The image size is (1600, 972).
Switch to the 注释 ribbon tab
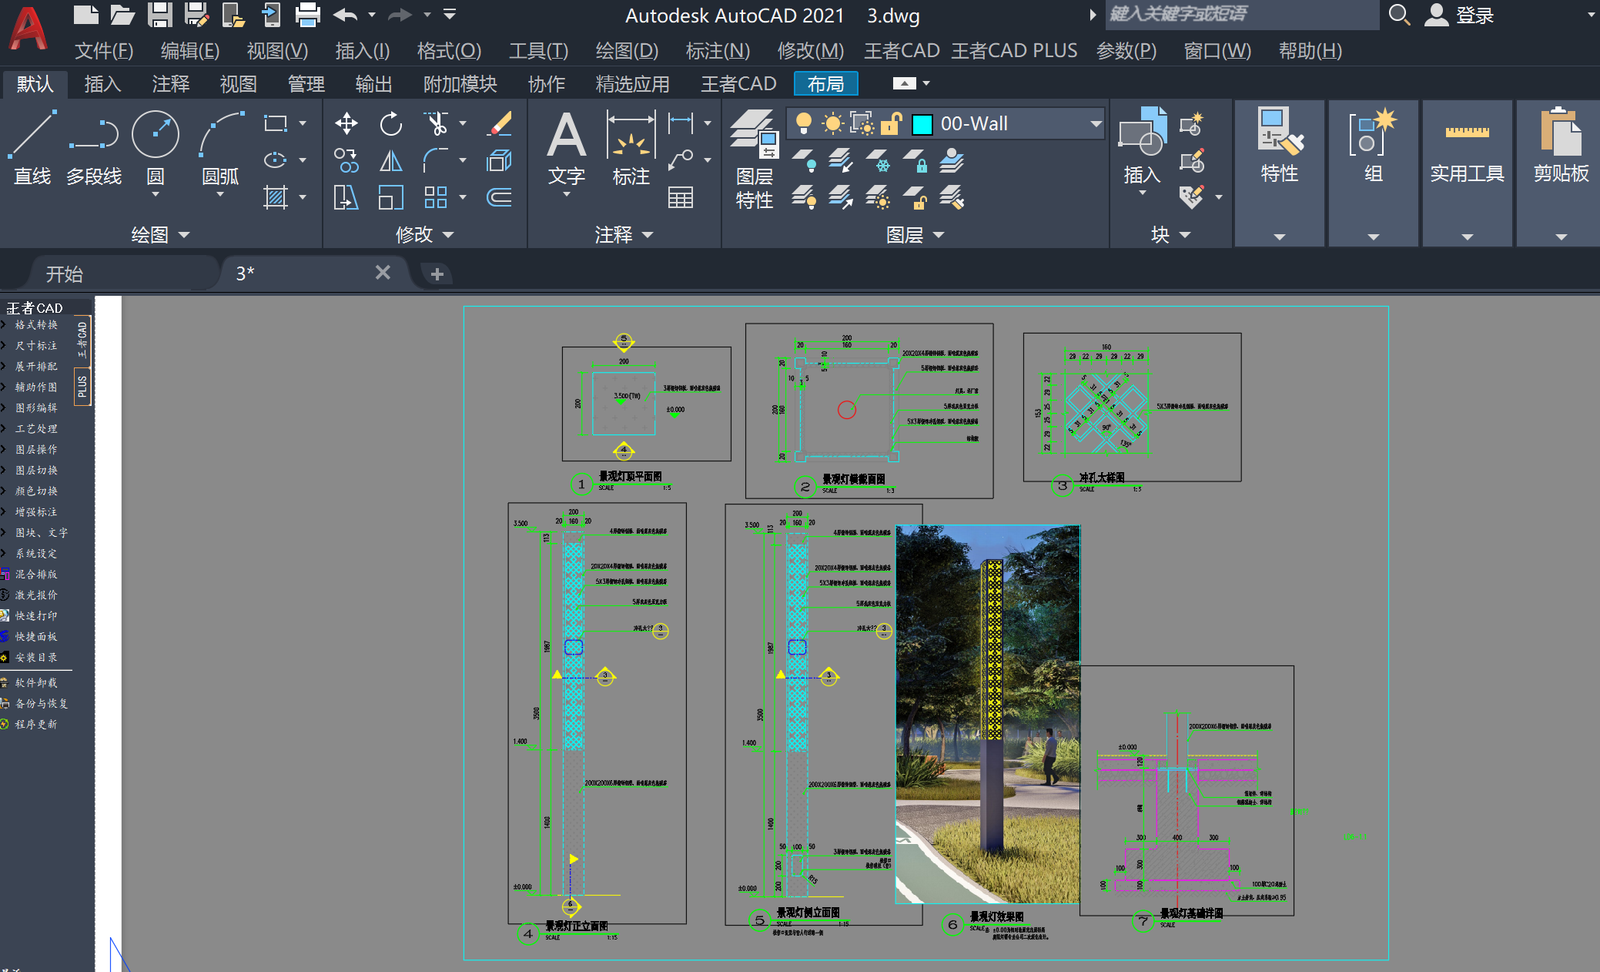(x=170, y=84)
